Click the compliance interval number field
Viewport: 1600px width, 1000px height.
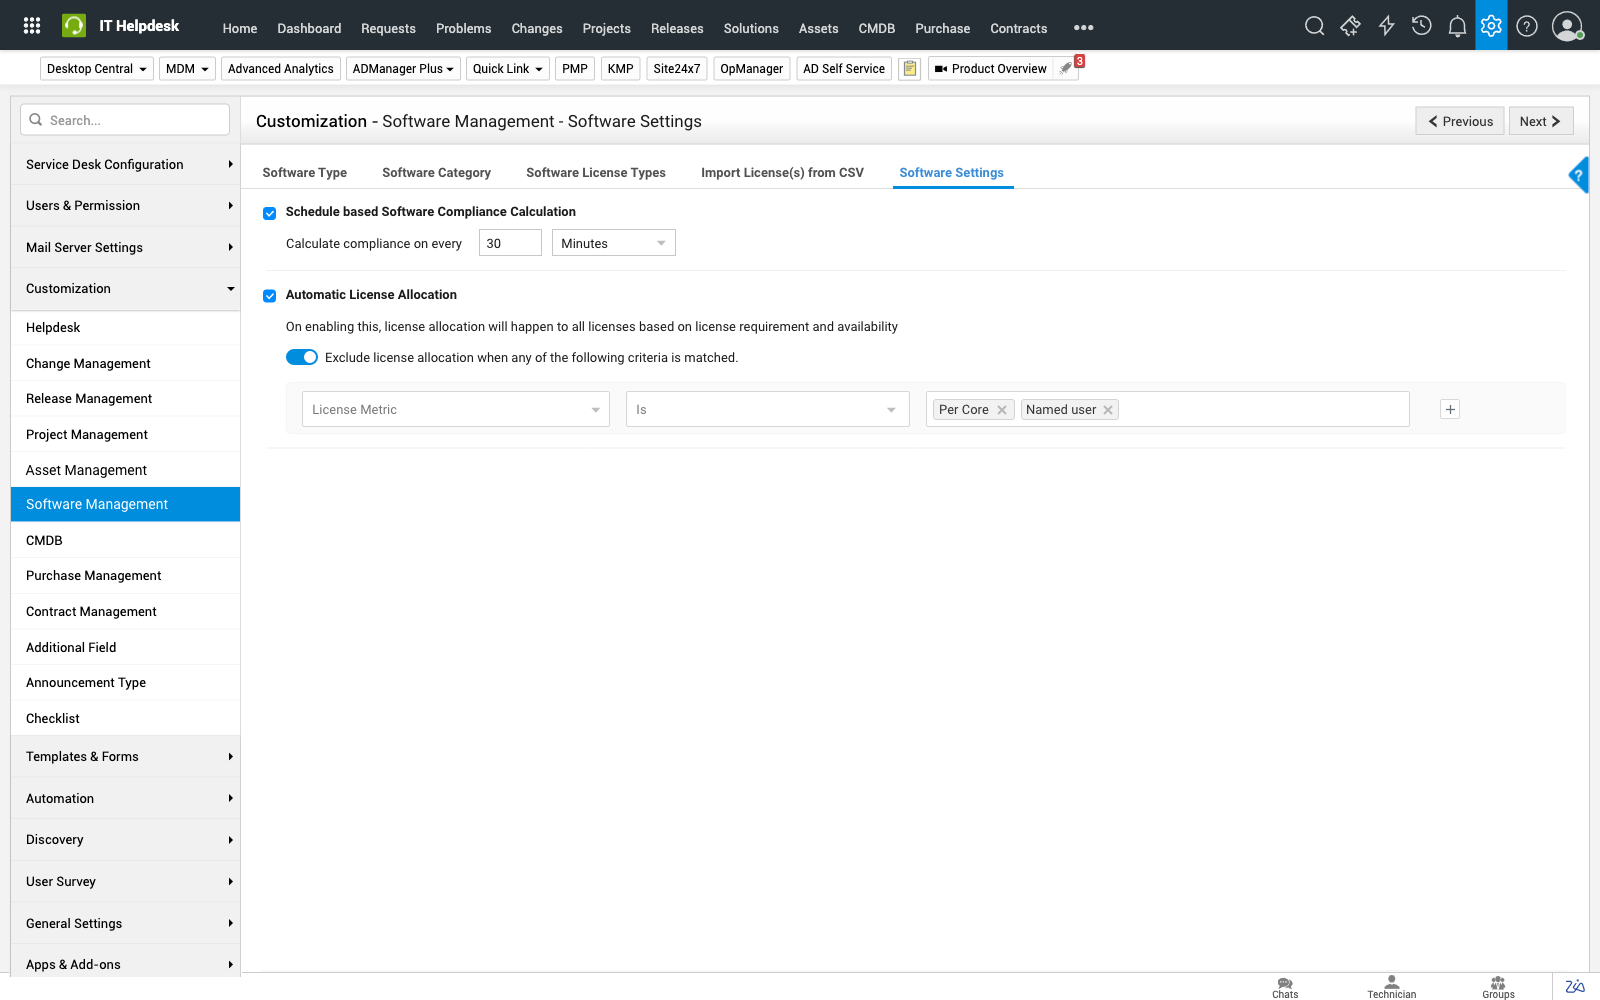coord(509,243)
